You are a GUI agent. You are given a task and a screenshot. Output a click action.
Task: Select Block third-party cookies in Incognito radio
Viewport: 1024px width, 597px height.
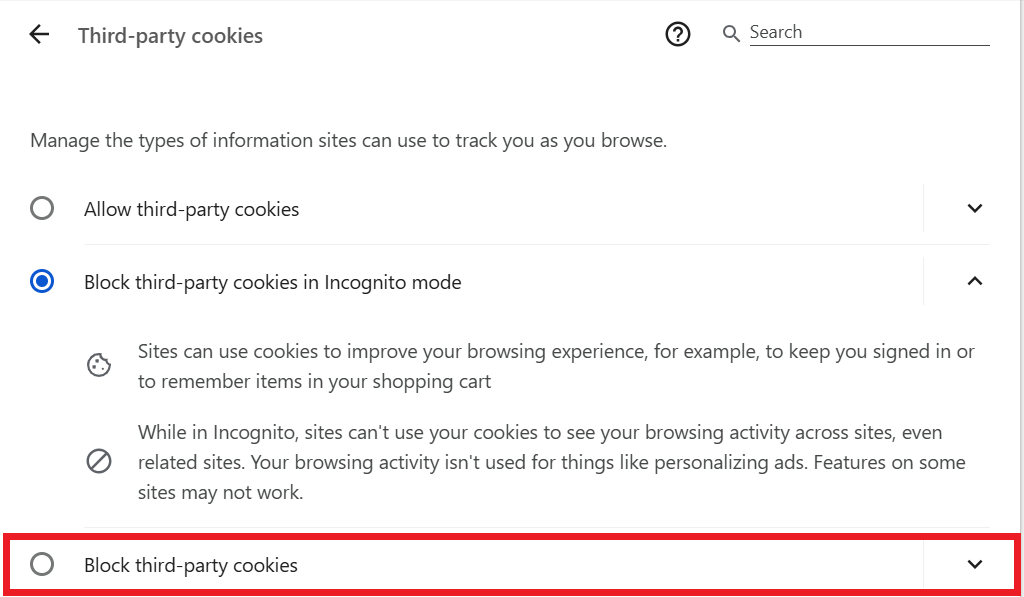pos(42,282)
